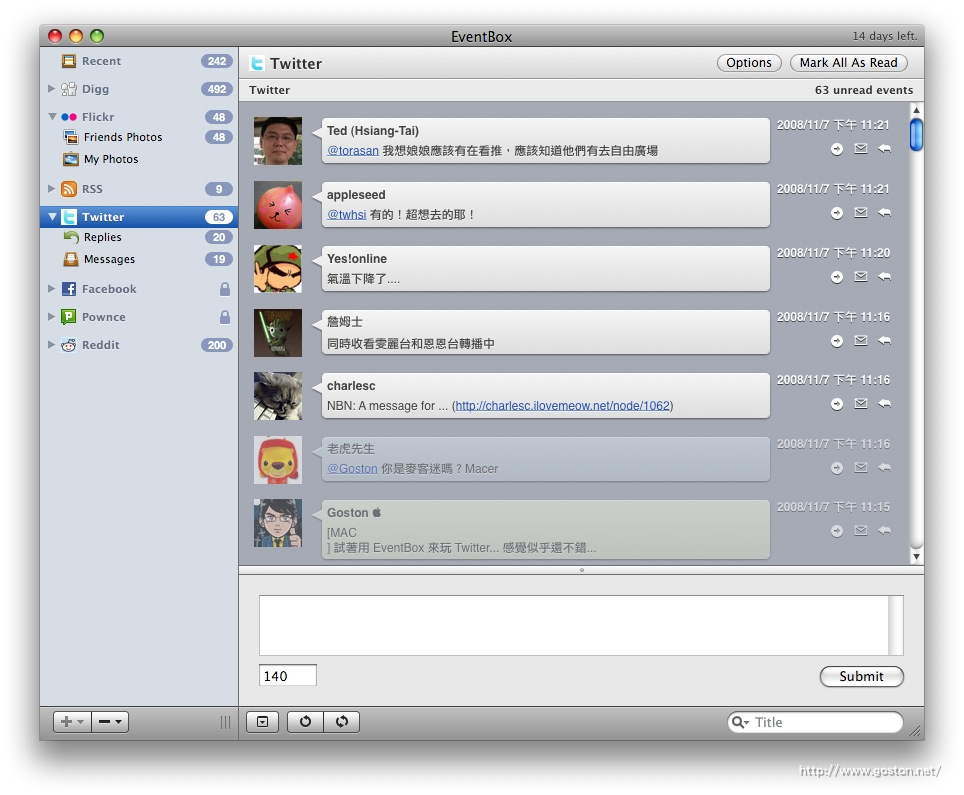Click the tweet list scroll-down arrow

pos(916,557)
